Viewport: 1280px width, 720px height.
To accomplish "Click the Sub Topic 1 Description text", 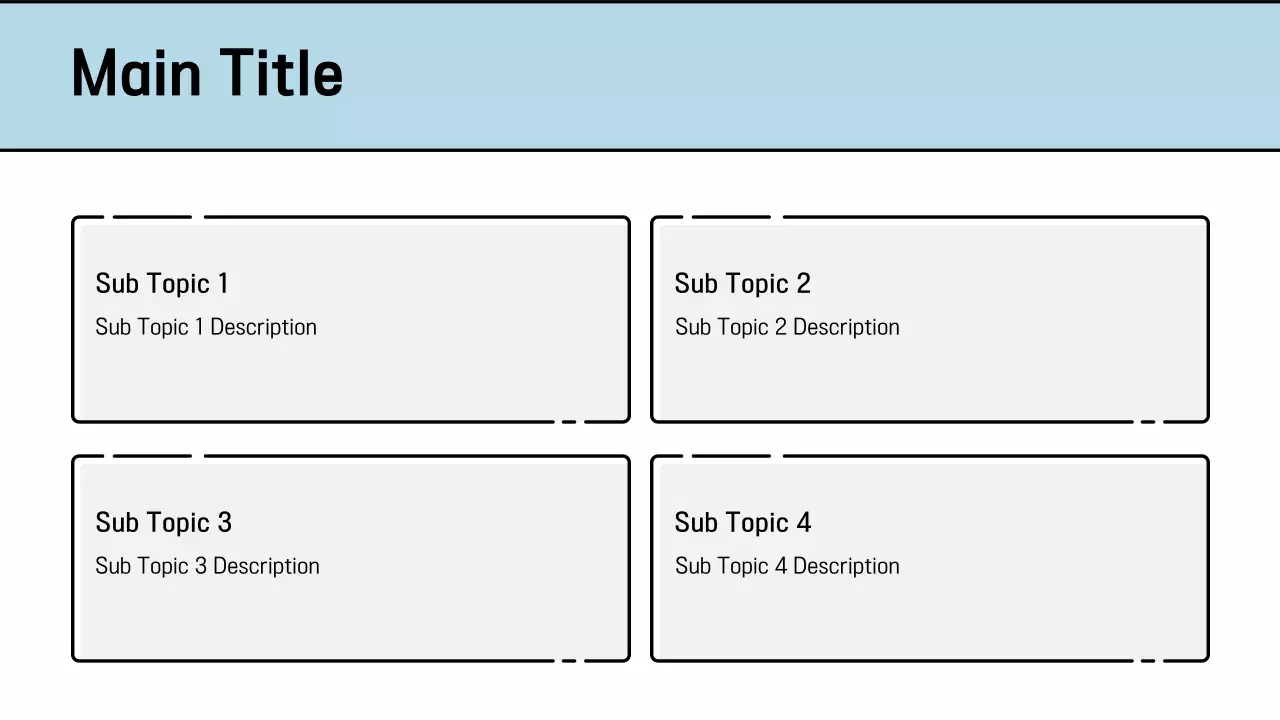I will coord(206,327).
